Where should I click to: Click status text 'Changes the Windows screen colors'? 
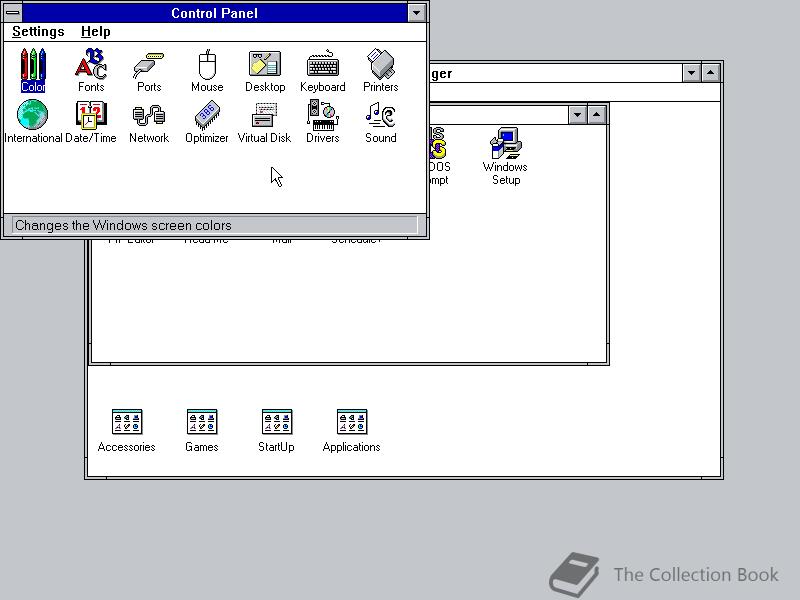(123, 225)
